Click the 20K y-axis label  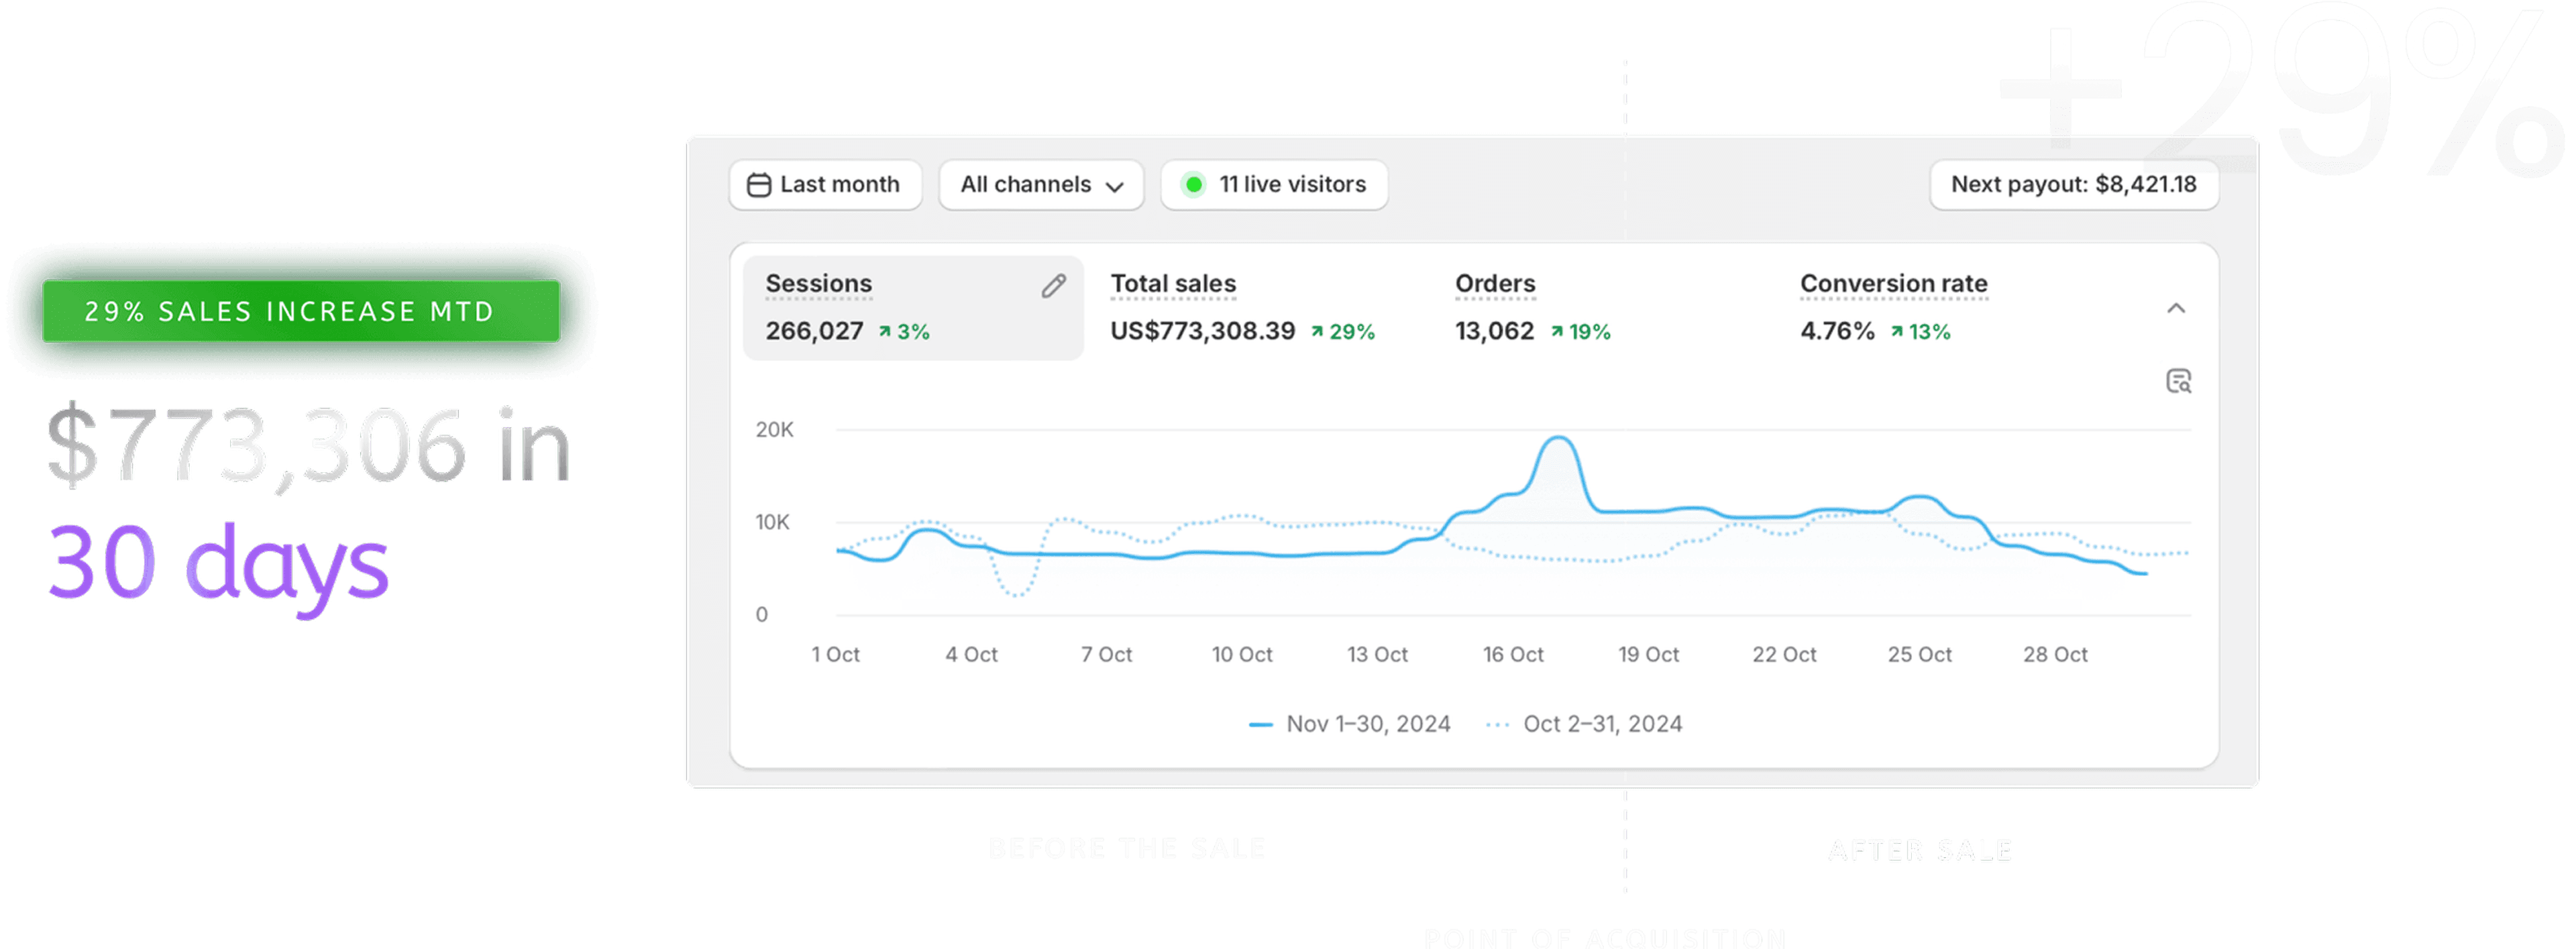[774, 430]
